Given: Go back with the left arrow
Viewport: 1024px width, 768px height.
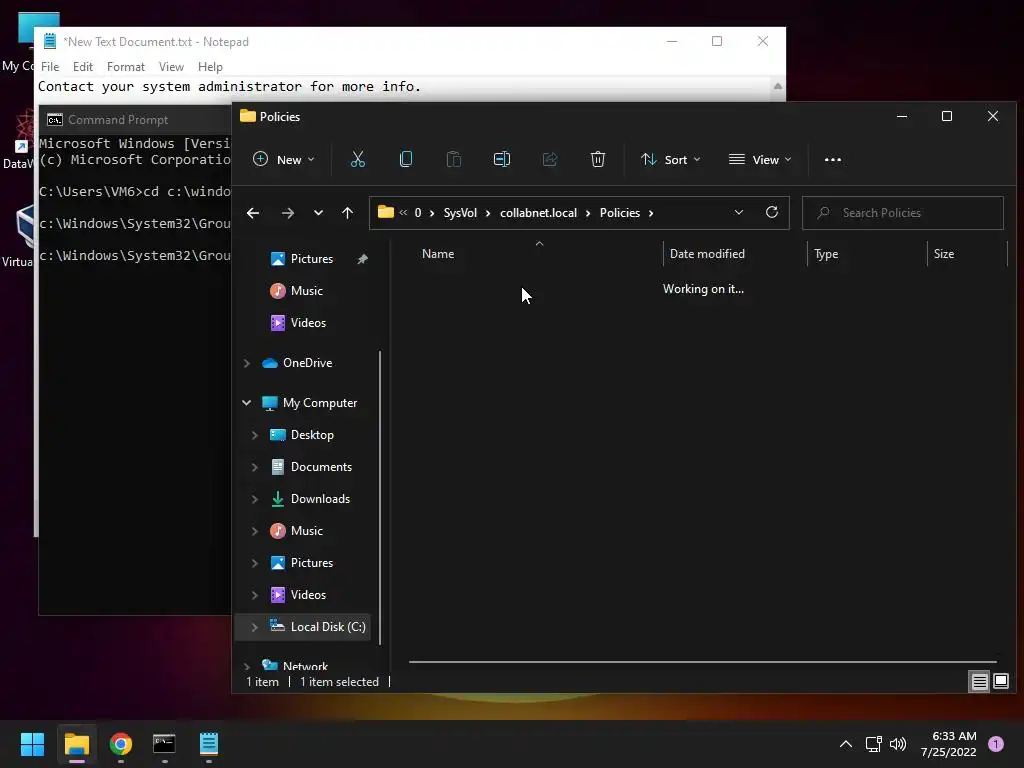Looking at the screenshot, I should (253, 213).
